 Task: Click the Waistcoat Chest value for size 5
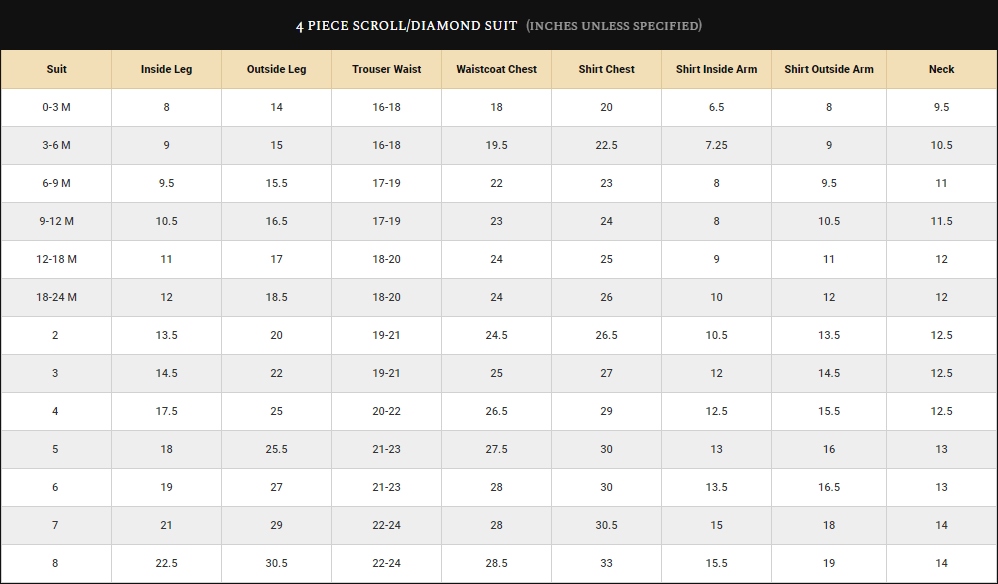click(496, 450)
